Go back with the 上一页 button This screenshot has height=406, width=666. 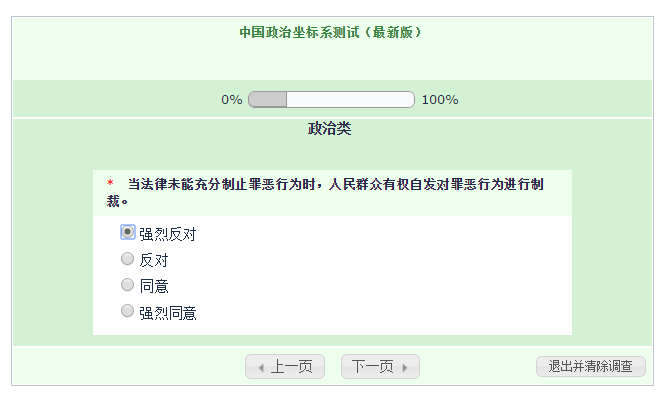[285, 367]
